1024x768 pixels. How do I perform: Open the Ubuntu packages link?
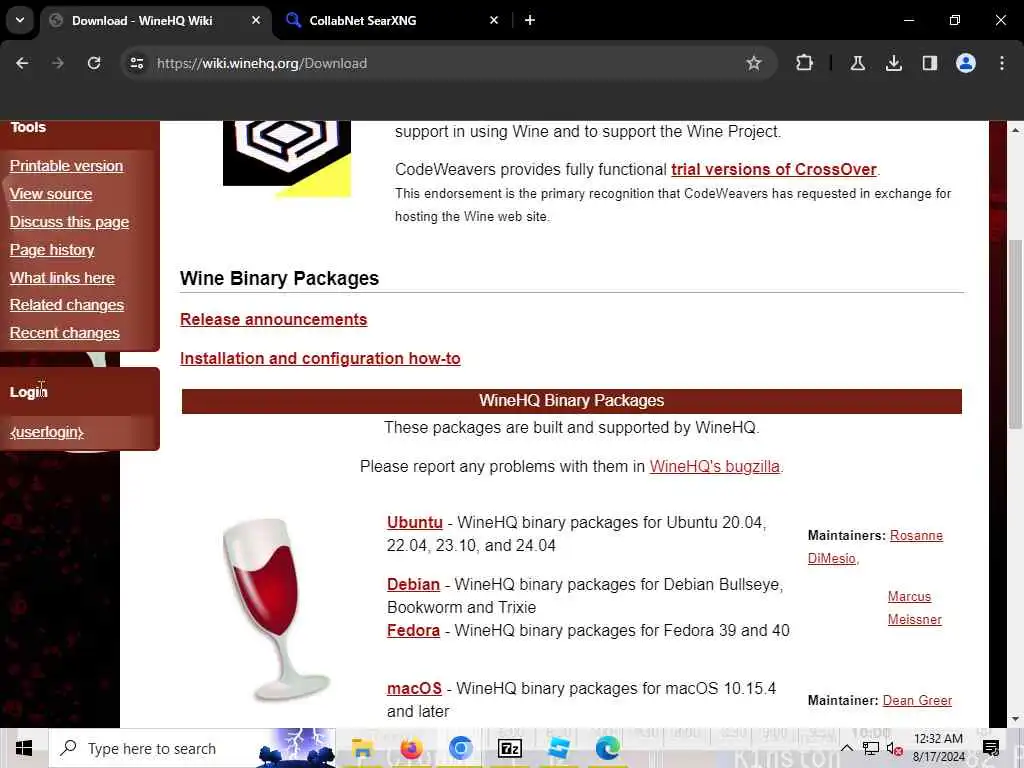tap(415, 522)
